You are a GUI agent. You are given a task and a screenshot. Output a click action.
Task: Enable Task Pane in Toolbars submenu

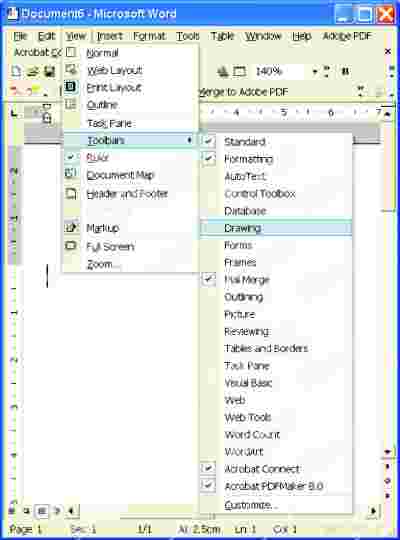coord(276,365)
